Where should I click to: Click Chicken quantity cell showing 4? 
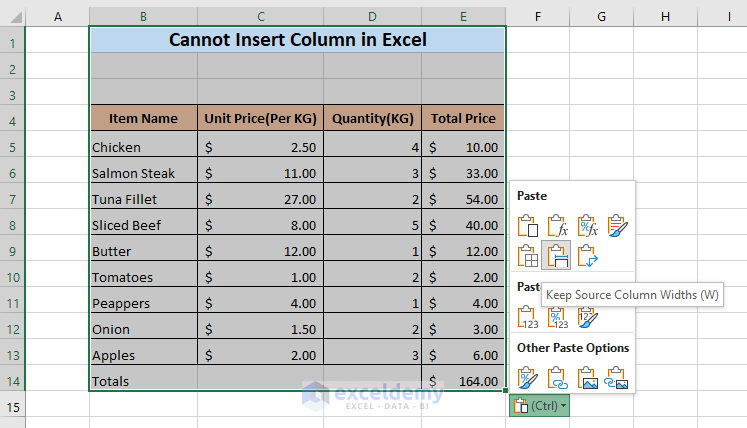pos(373,144)
